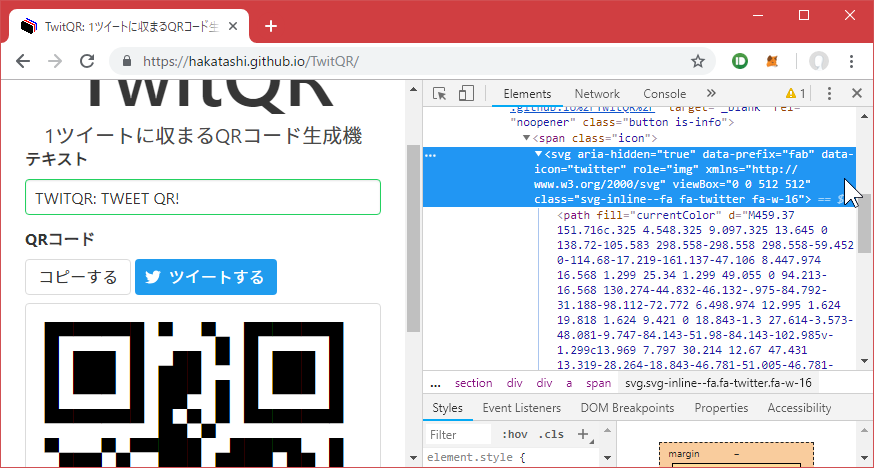Select 'span' in the DOM breadcrumb

coord(598,383)
